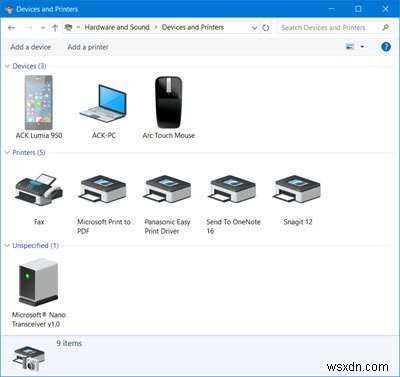The width and height of the screenshot is (400, 377).
Task: Click the change view icon
Action: [x=350, y=47]
